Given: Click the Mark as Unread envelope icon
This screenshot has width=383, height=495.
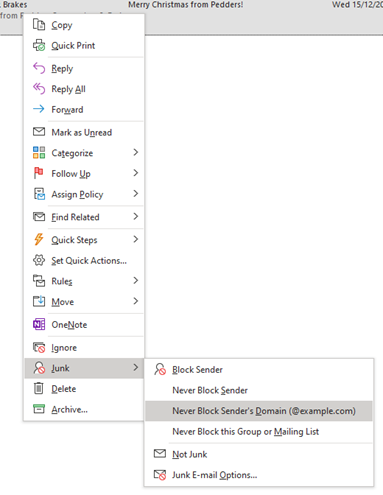Looking at the screenshot, I should [x=39, y=132].
